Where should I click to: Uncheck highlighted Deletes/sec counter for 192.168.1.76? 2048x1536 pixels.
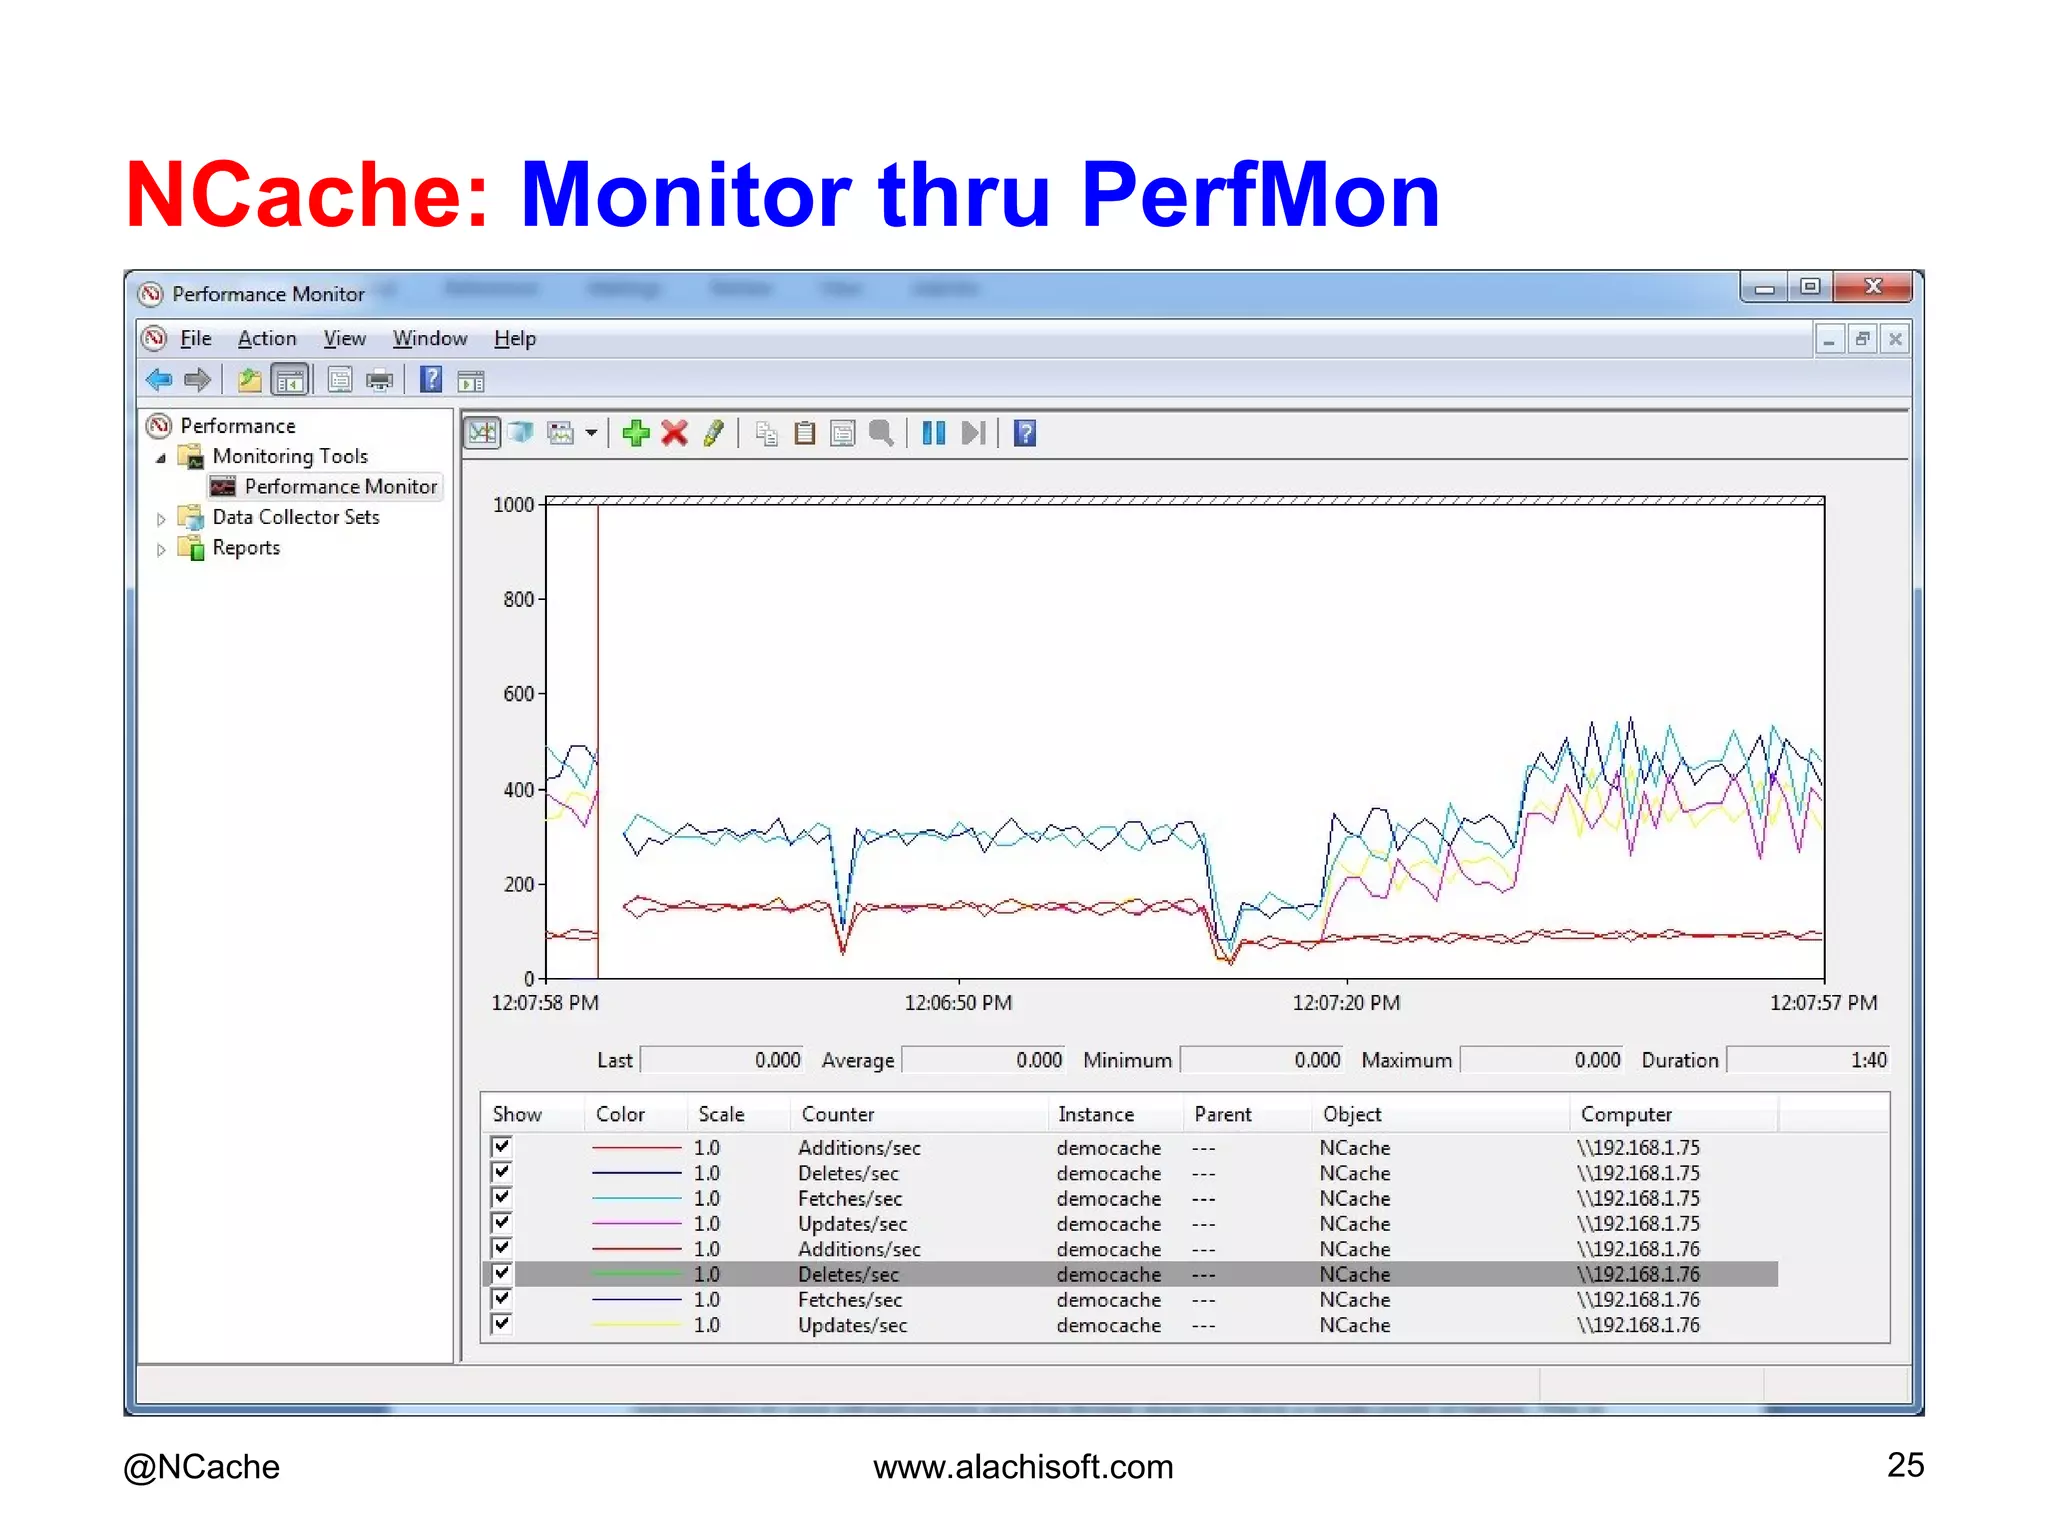click(x=502, y=1273)
